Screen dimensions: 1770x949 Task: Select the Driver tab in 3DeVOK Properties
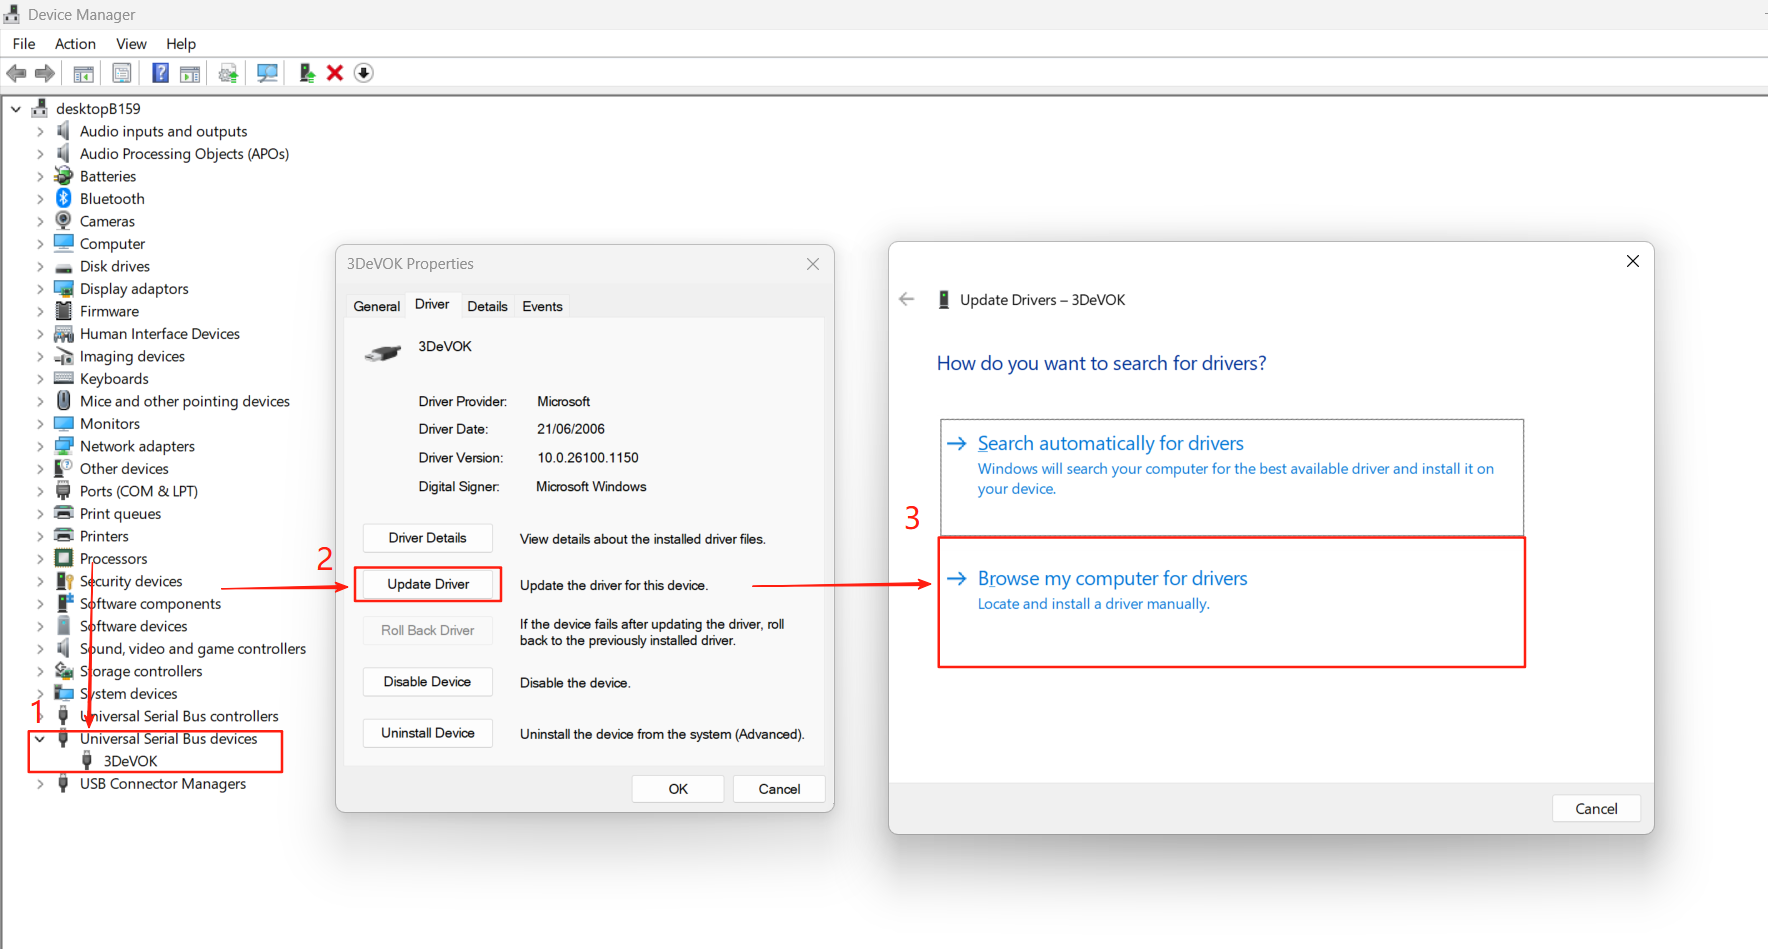pos(432,304)
